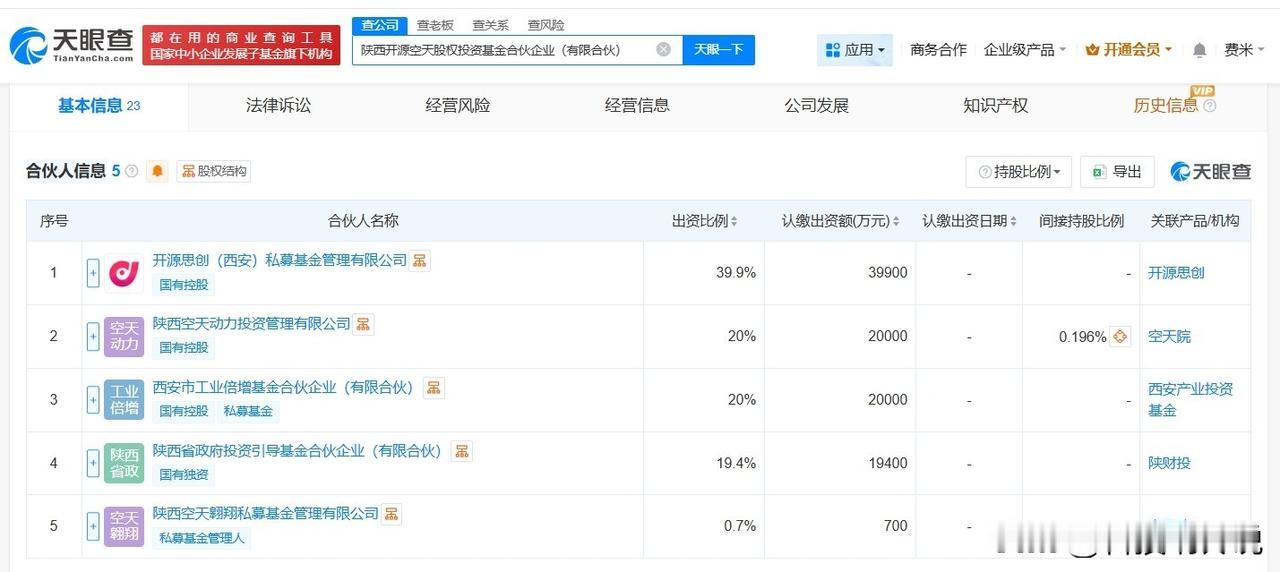This screenshot has width=1280, height=572.
Task: Click the purple 空天动力 logo tile
Action: click(x=124, y=336)
